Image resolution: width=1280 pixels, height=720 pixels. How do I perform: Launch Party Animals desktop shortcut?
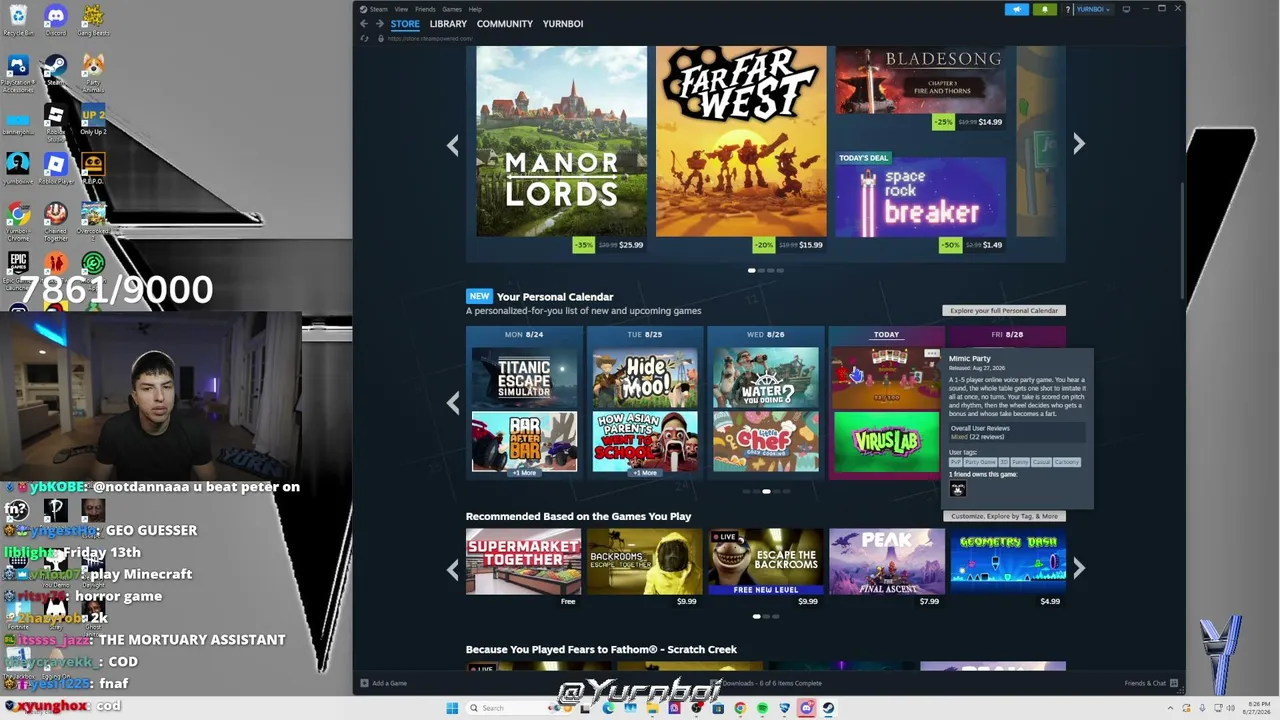coord(93,71)
